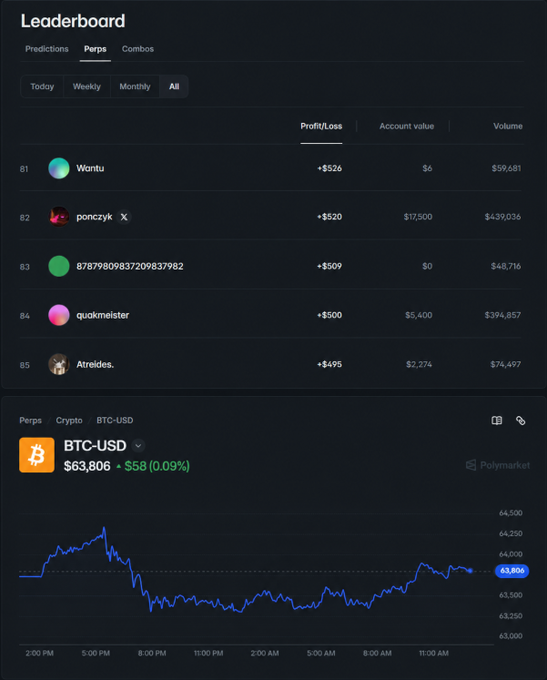Screen dimensions: 547x680
Task: Click green avatar of 8787980983720983​7982
Action: click(59, 266)
